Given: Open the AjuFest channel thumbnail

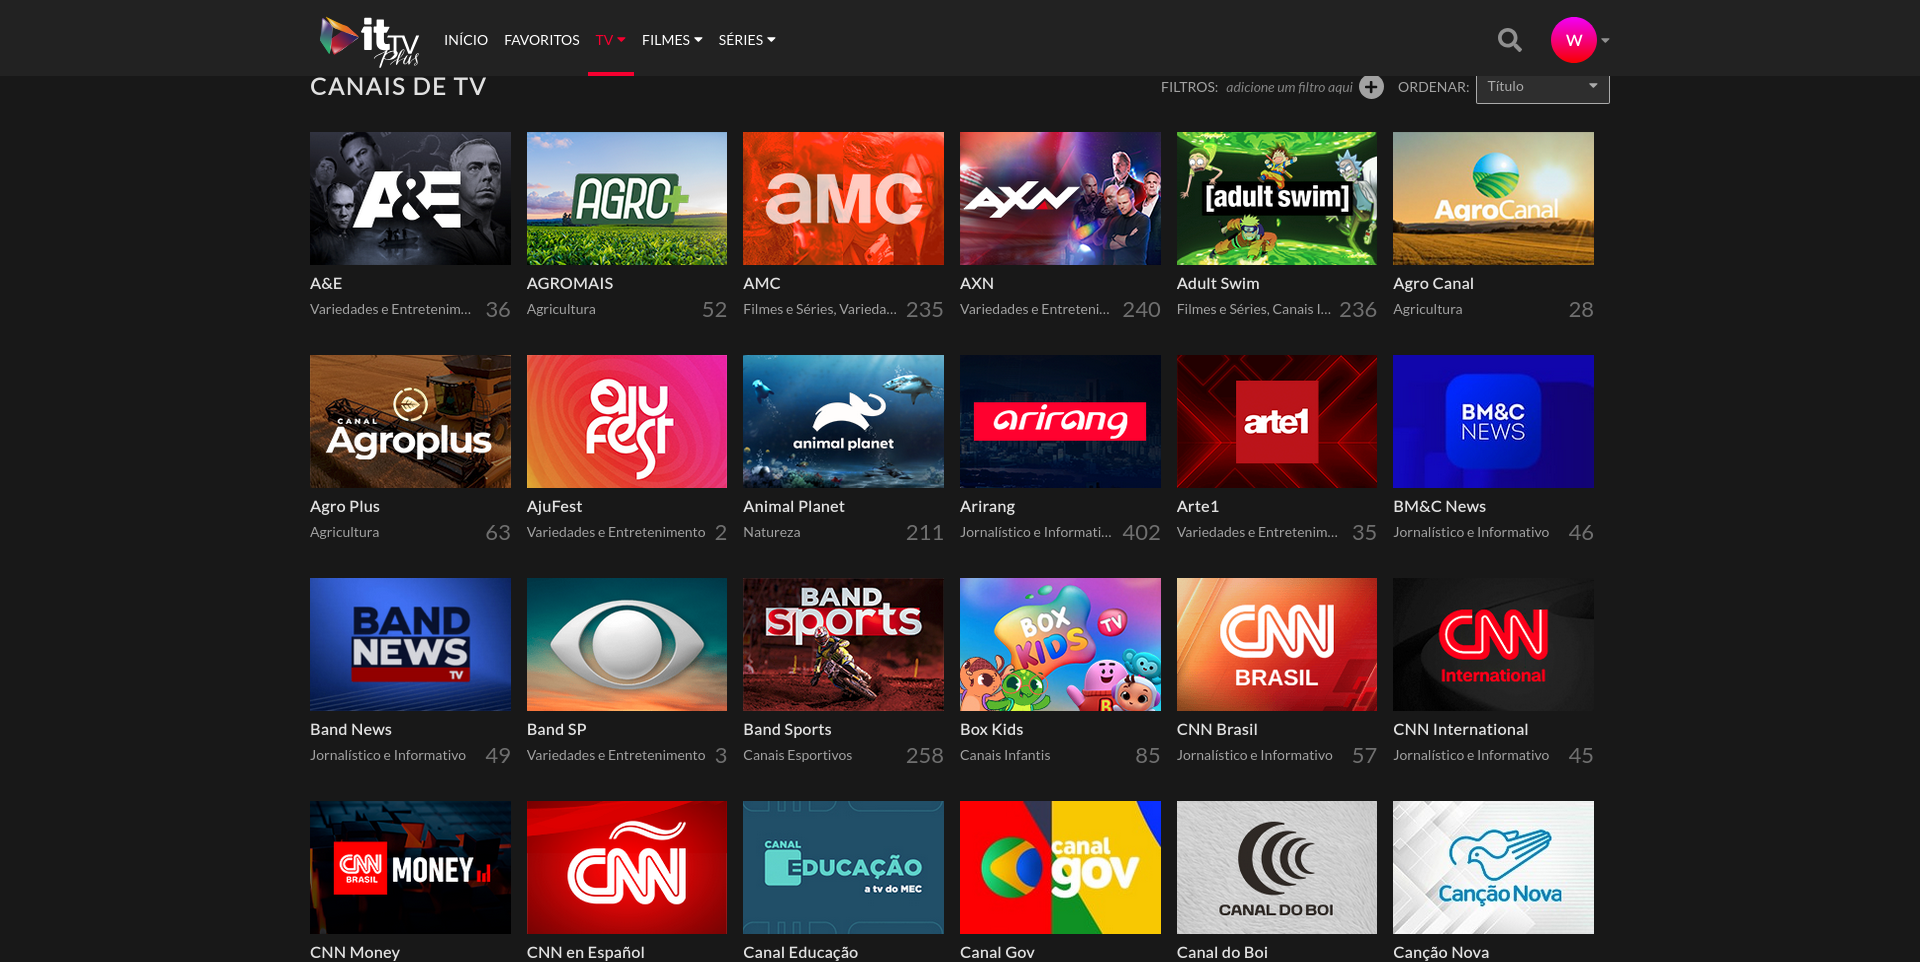Looking at the screenshot, I should click(x=627, y=421).
